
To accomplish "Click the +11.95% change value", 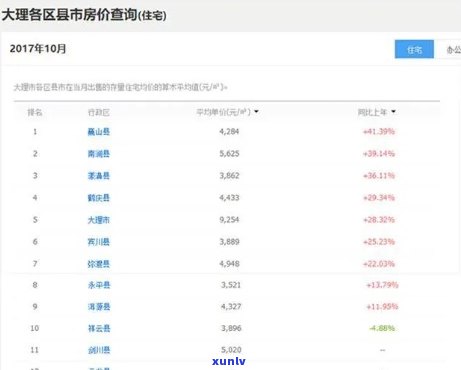I will (x=382, y=307).
